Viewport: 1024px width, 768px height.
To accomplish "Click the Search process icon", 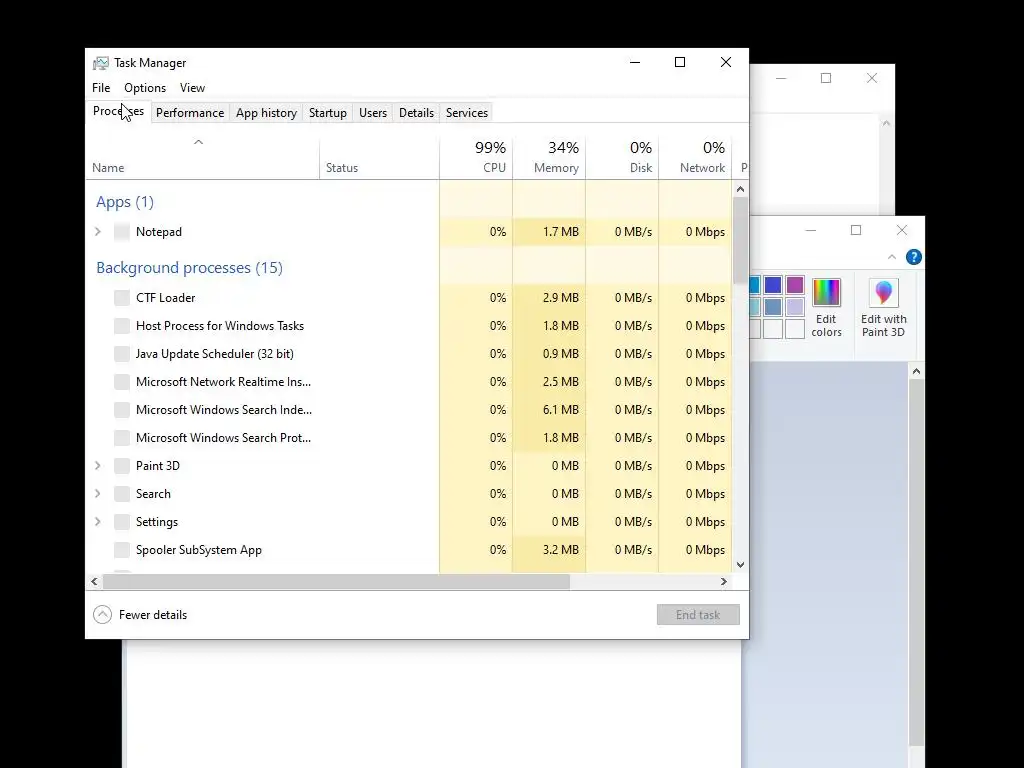I will click(x=121, y=494).
